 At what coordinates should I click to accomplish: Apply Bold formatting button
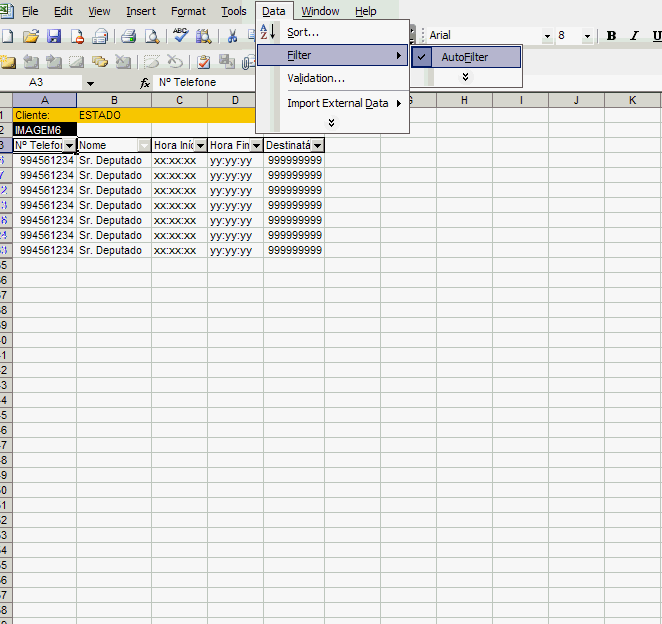tap(611, 36)
